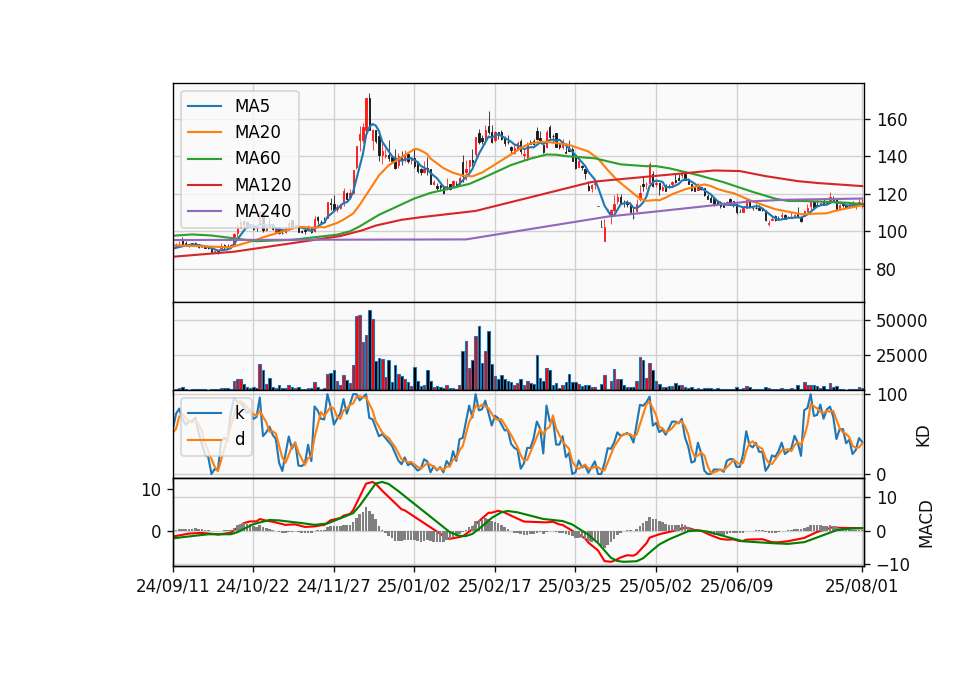Screen dimensions: 960x690
Task: Click the MA60 legend label
Action: pyautogui.click(x=258, y=158)
